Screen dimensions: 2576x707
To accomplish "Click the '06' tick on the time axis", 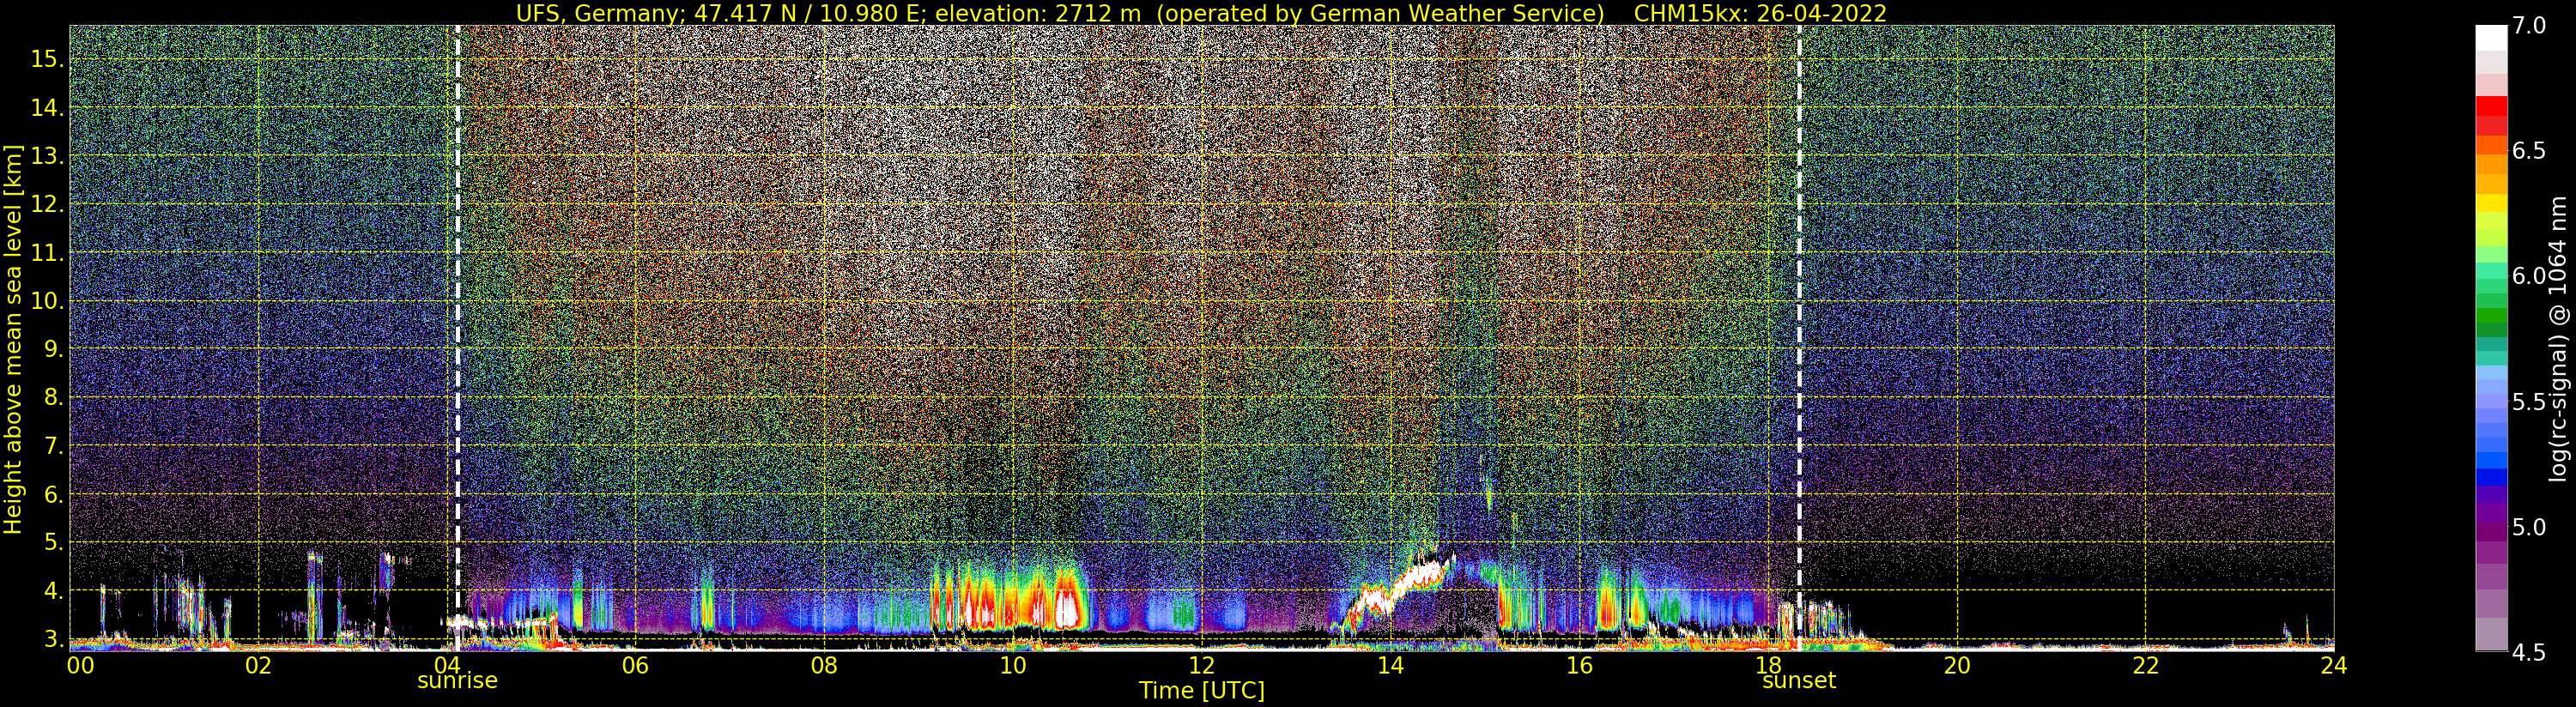I will click(635, 666).
